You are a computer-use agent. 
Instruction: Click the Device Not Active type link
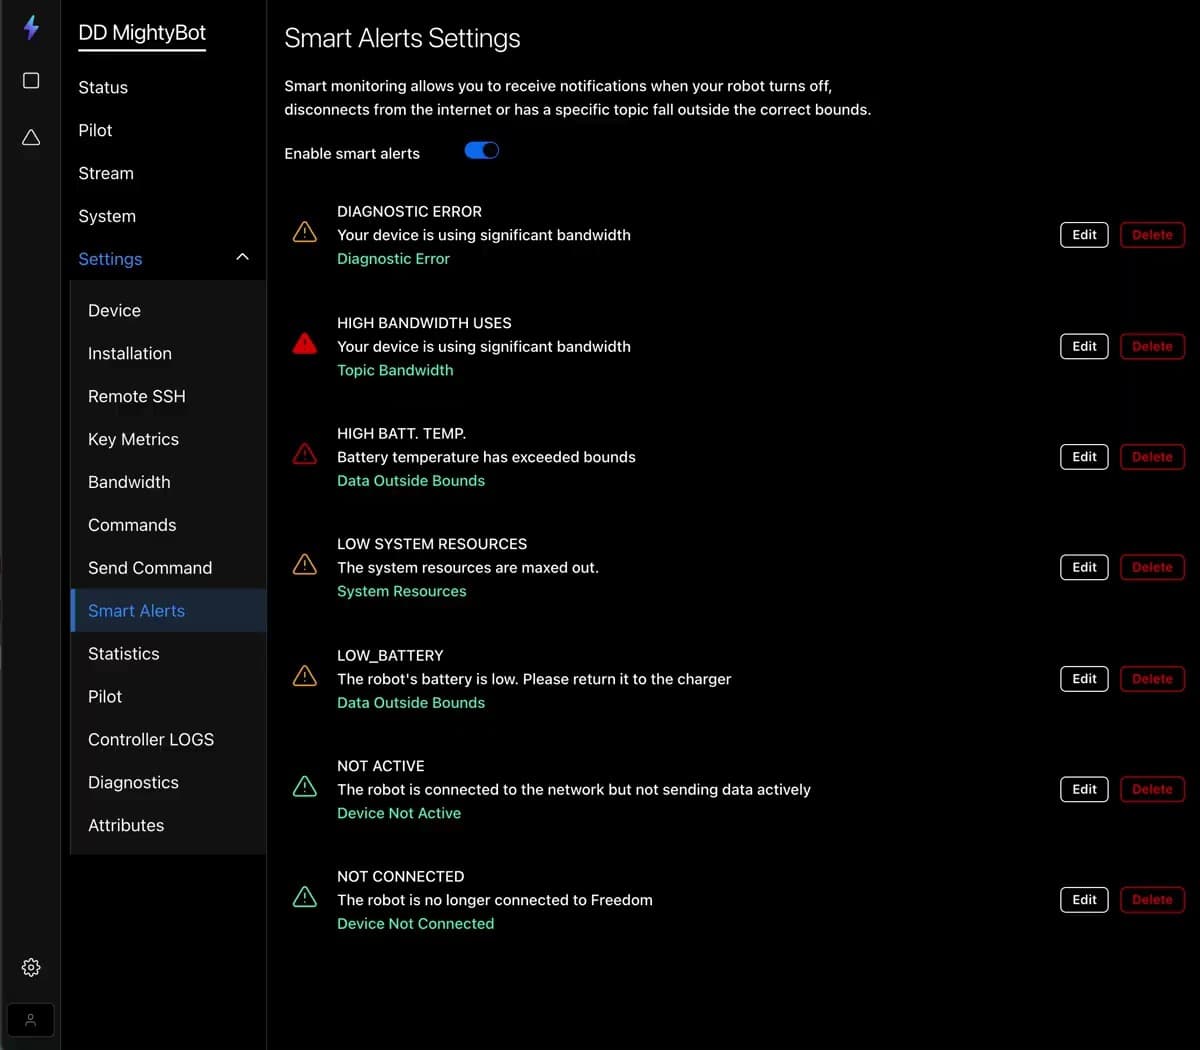tap(399, 813)
